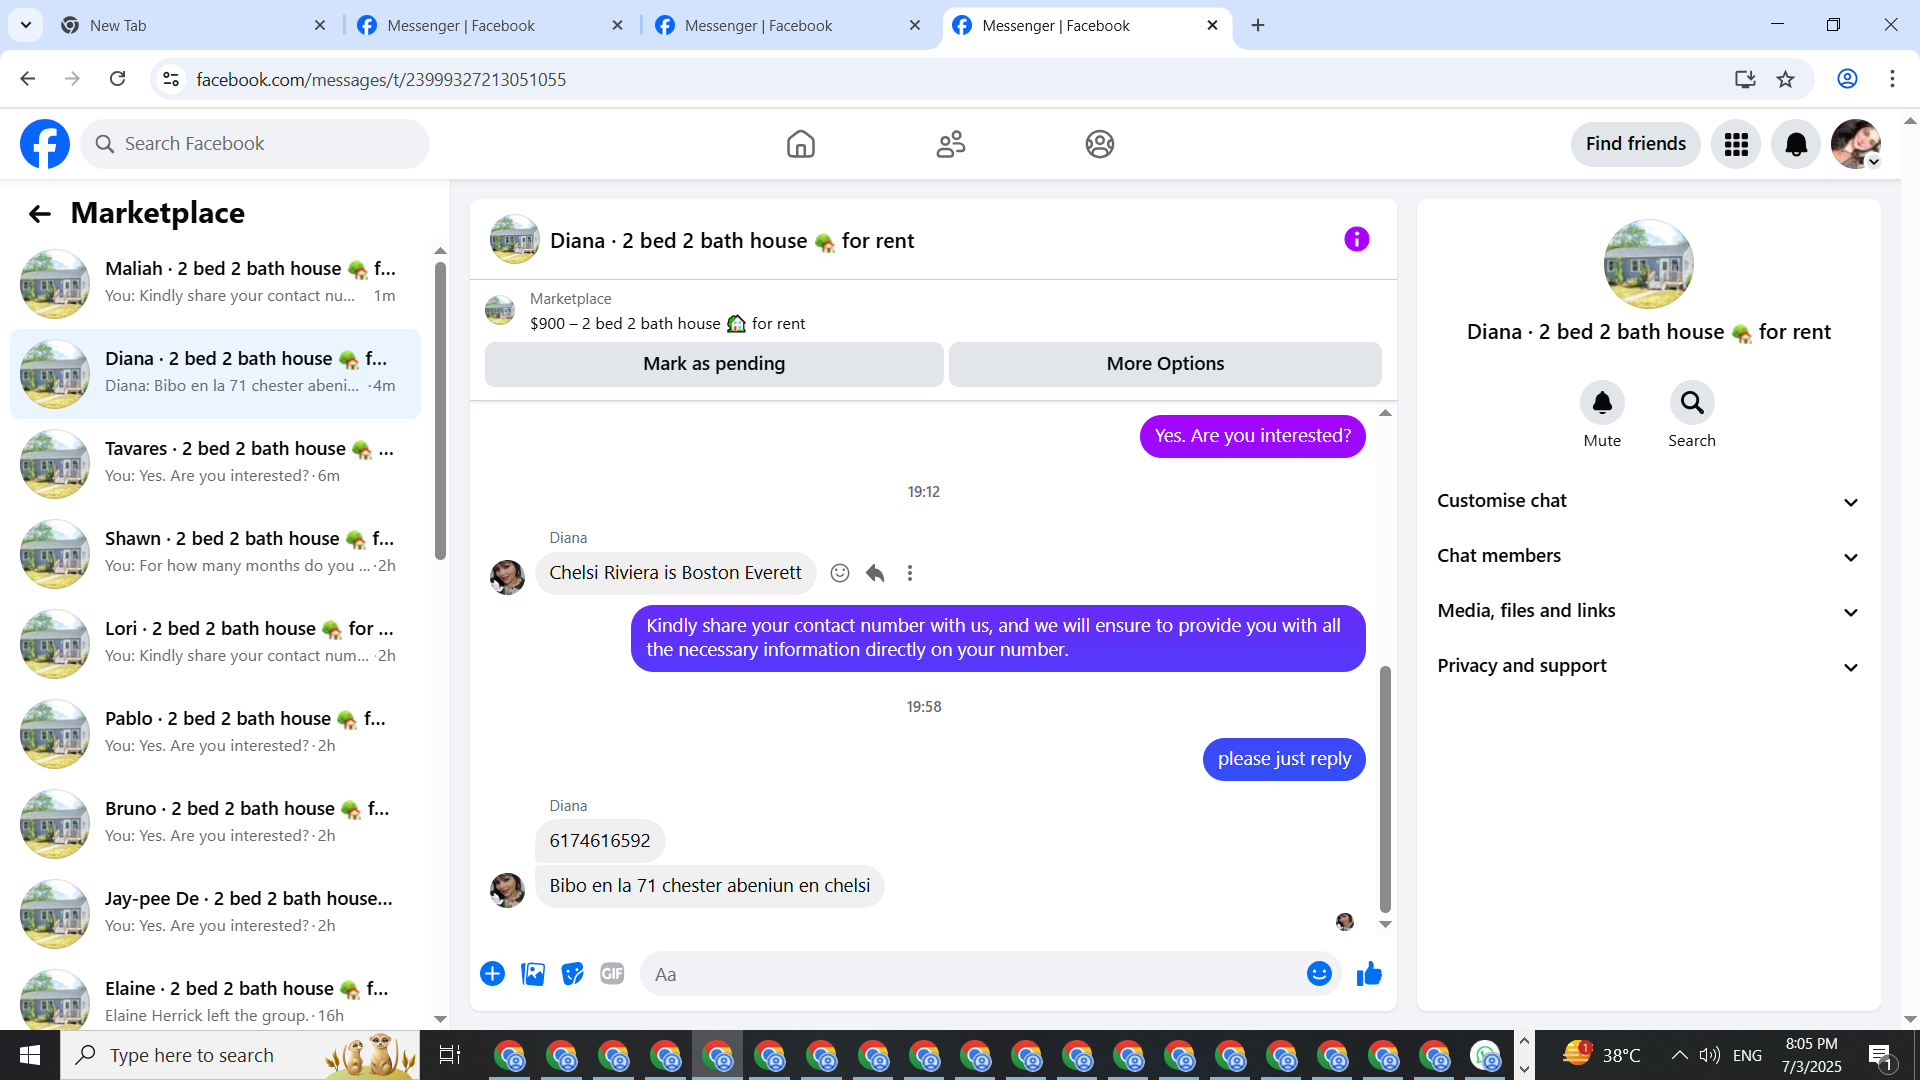Click the thumbs-up like send icon

(1369, 974)
